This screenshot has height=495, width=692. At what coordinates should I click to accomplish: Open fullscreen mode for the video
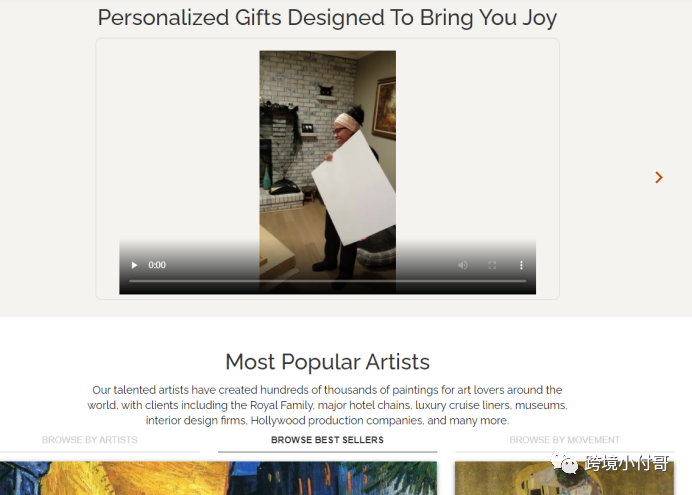click(x=492, y=265)
